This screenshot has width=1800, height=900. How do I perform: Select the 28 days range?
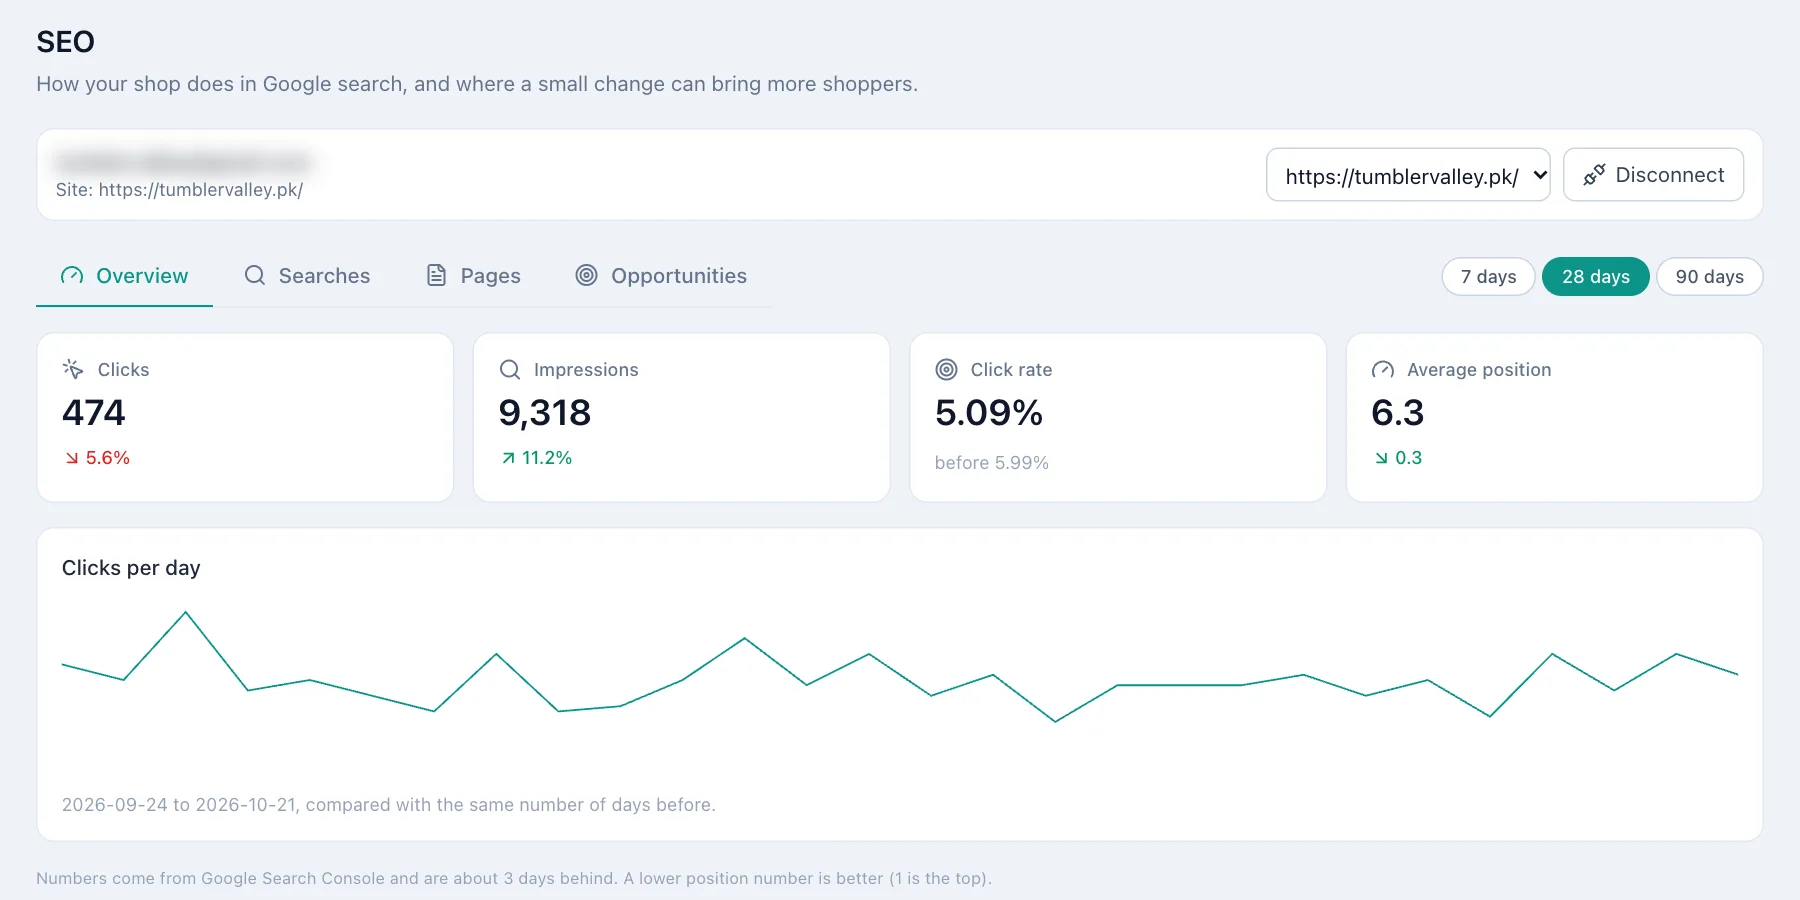1596,277
